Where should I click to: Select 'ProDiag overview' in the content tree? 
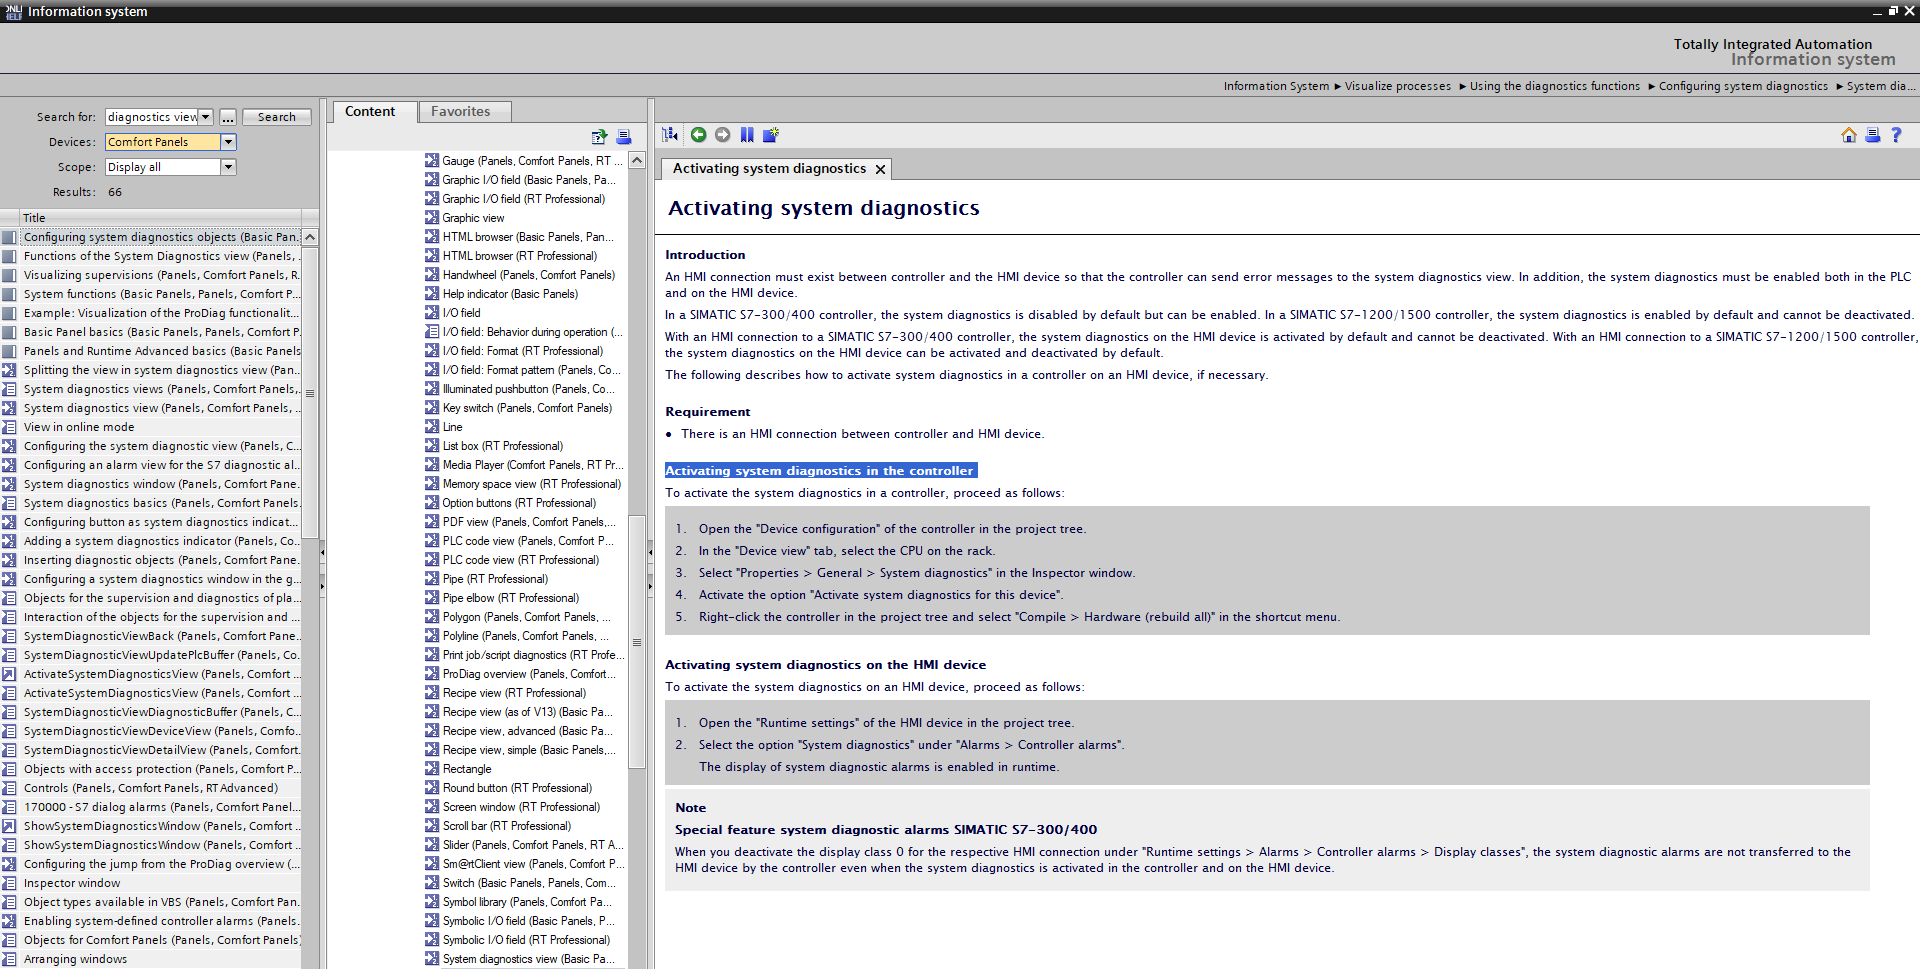pyautogui.click(x=528, y=674)
